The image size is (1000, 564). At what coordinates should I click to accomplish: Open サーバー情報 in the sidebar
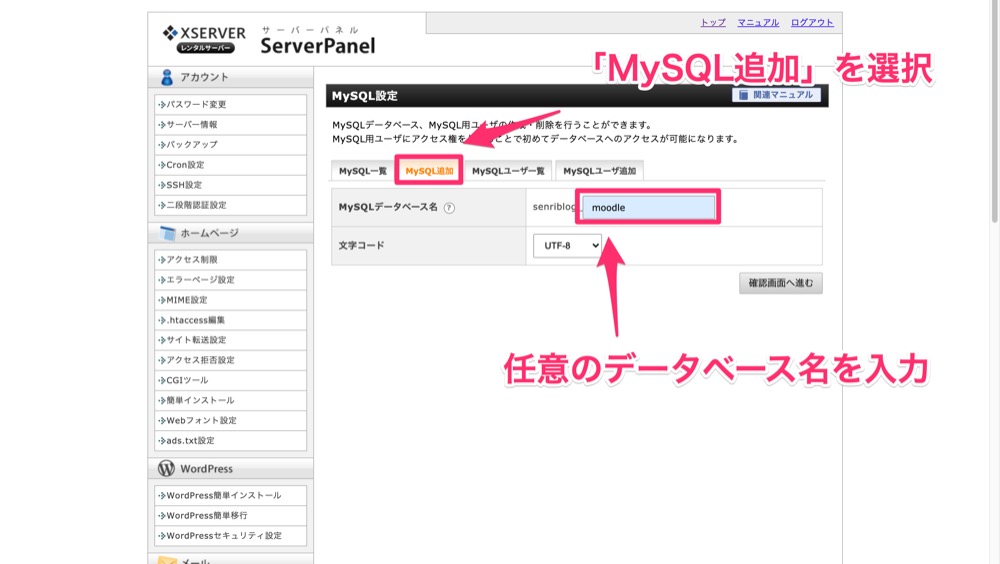click(x=230, y=124)
